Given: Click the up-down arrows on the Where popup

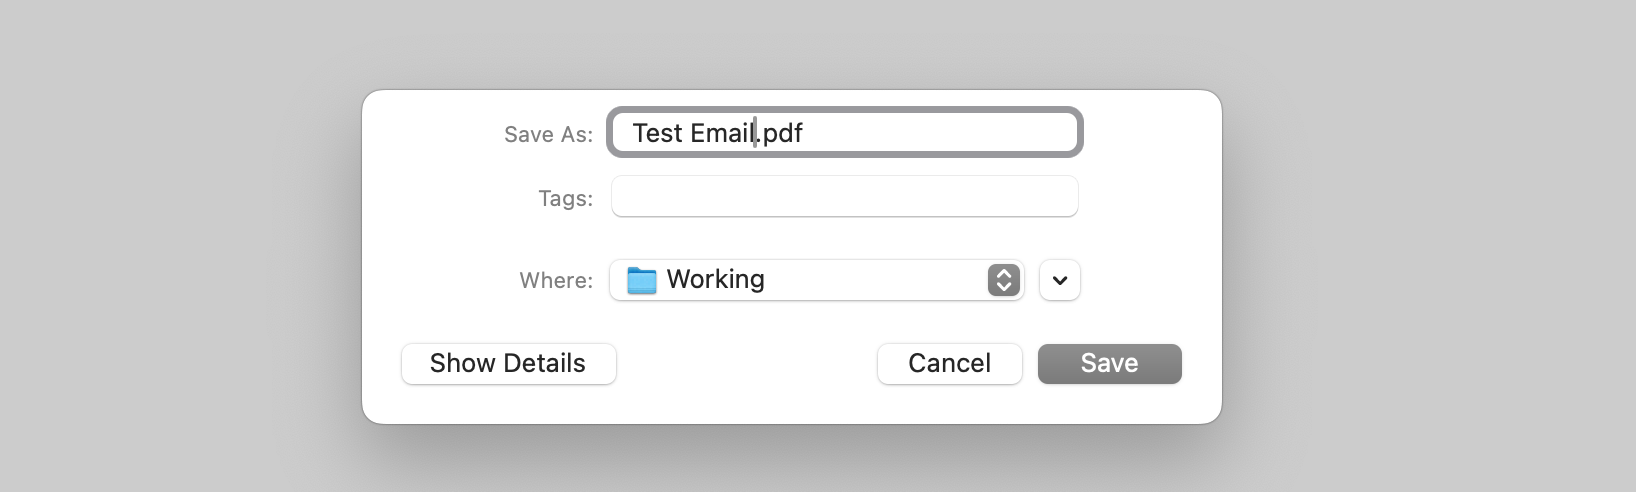Looking at the screenshot, I should 1004,280.
